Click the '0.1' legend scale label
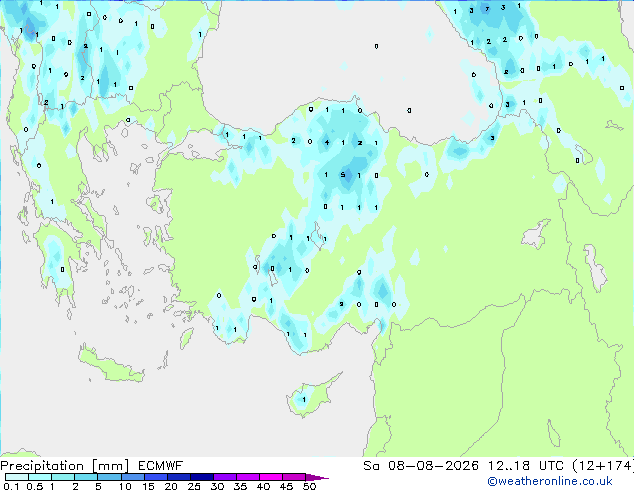 click(x=11, y=486)
